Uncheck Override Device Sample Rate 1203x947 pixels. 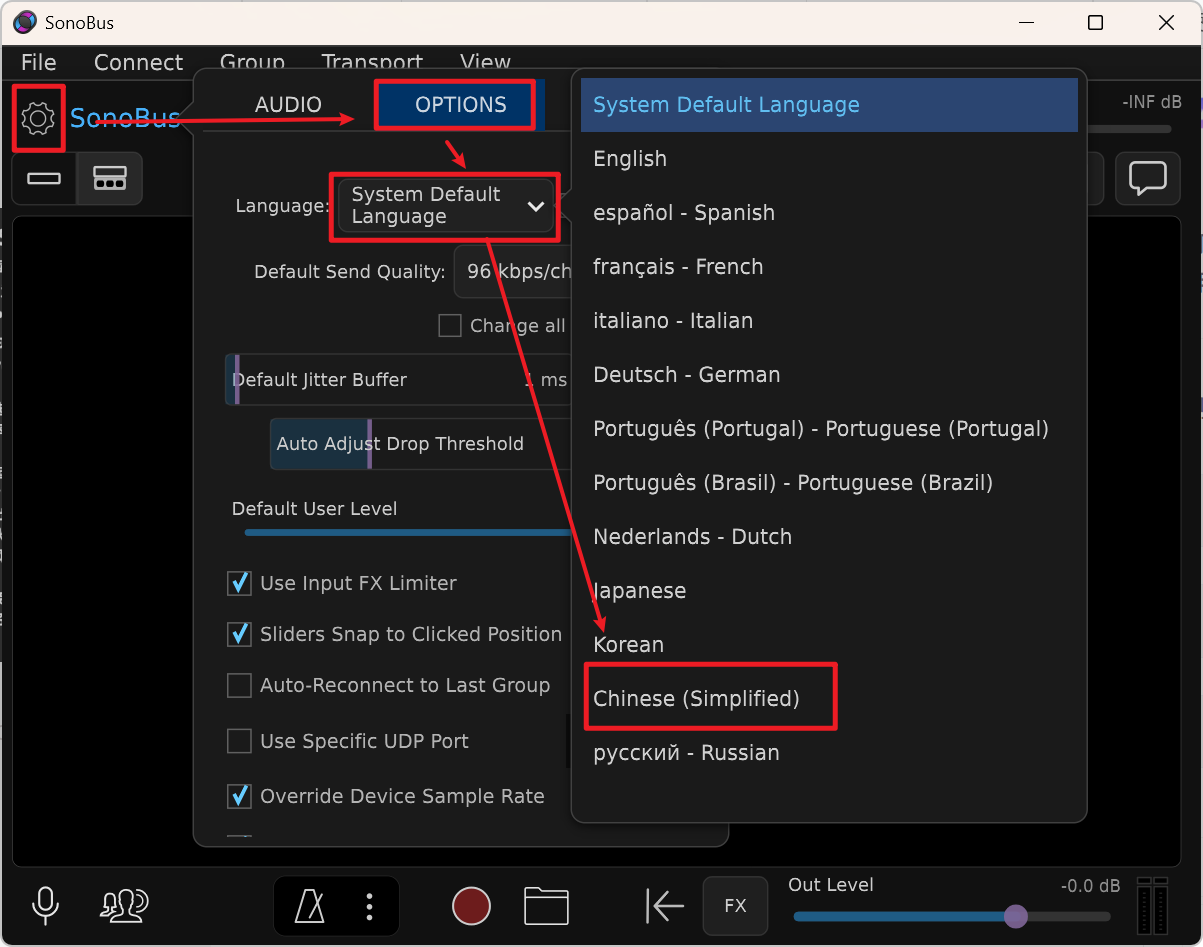(239, 796)
